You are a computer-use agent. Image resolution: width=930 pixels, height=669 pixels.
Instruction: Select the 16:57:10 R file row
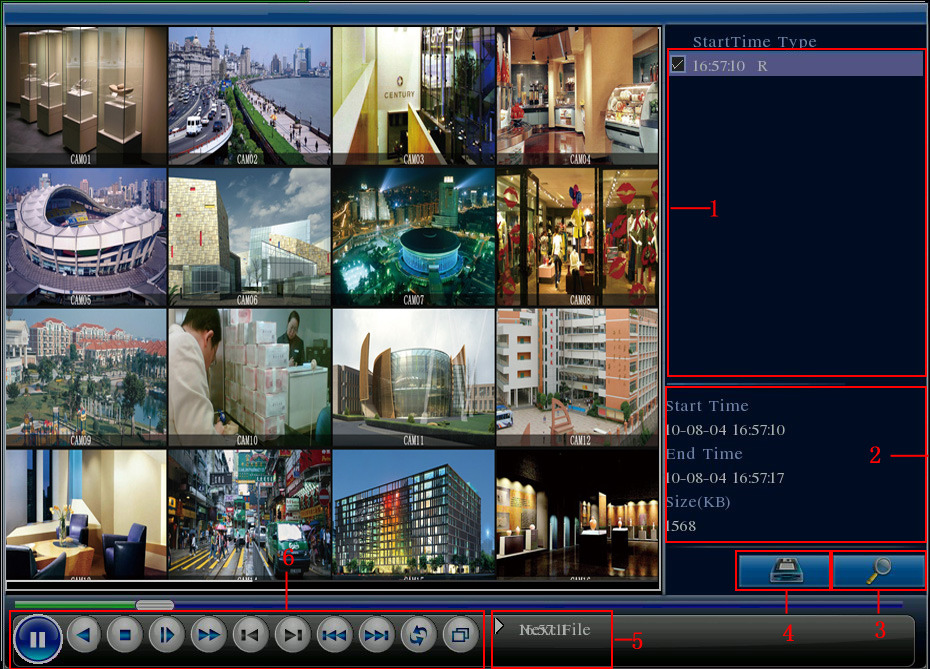(x=795, y=64)
